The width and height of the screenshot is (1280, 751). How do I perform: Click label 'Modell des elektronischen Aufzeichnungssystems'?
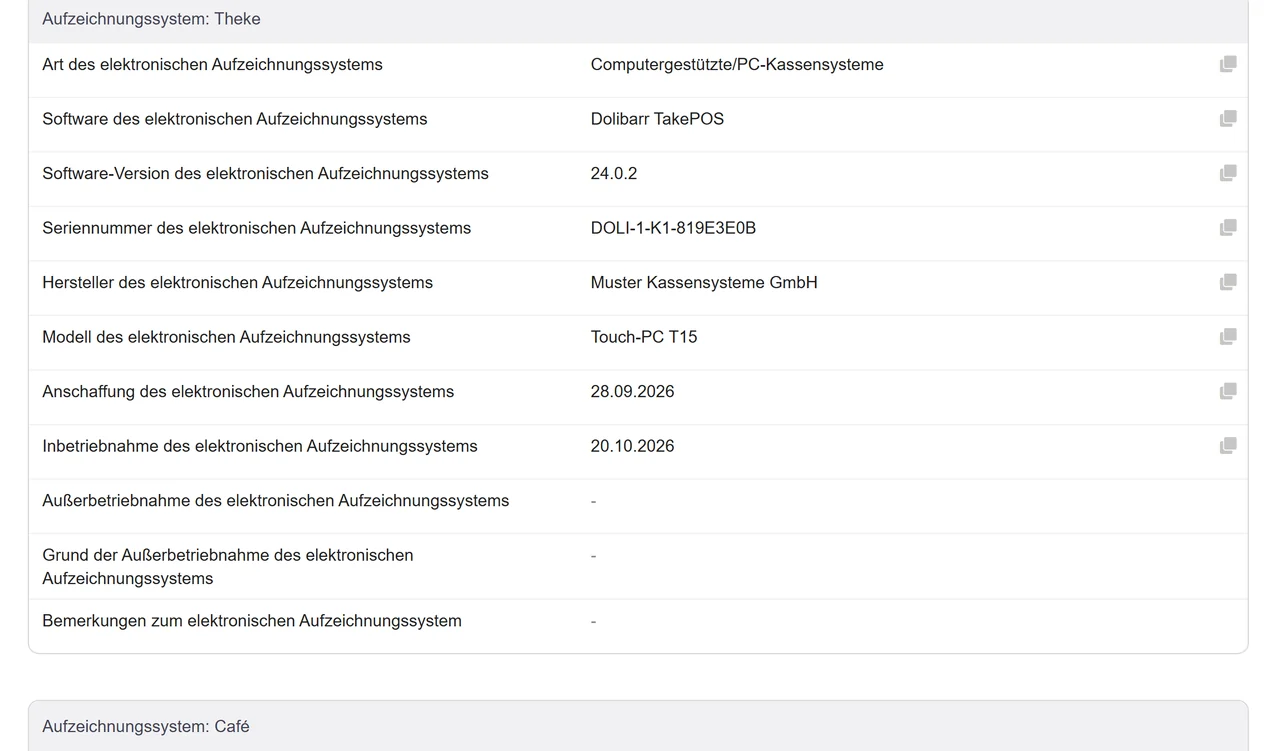tap(226, 337)
